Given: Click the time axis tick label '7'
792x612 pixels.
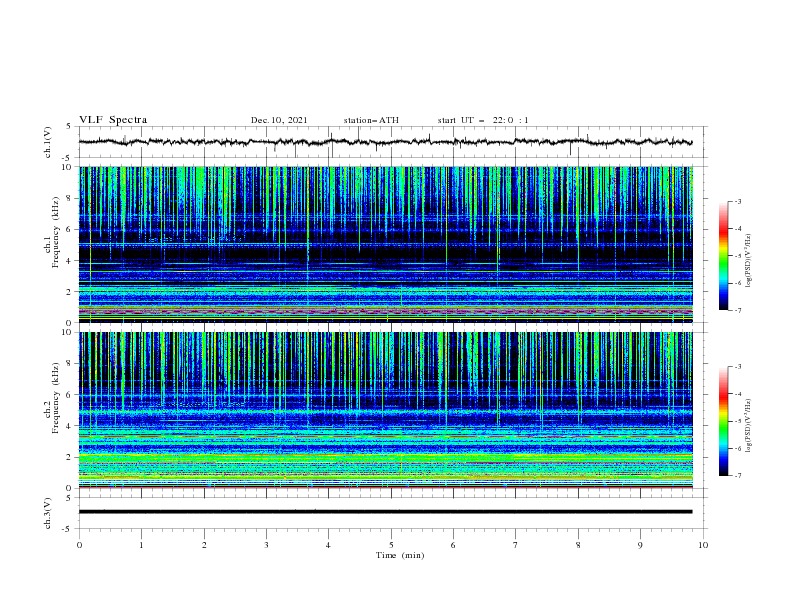Looking at the screenshot, I should pyautogui.click(x=516, y=545).
